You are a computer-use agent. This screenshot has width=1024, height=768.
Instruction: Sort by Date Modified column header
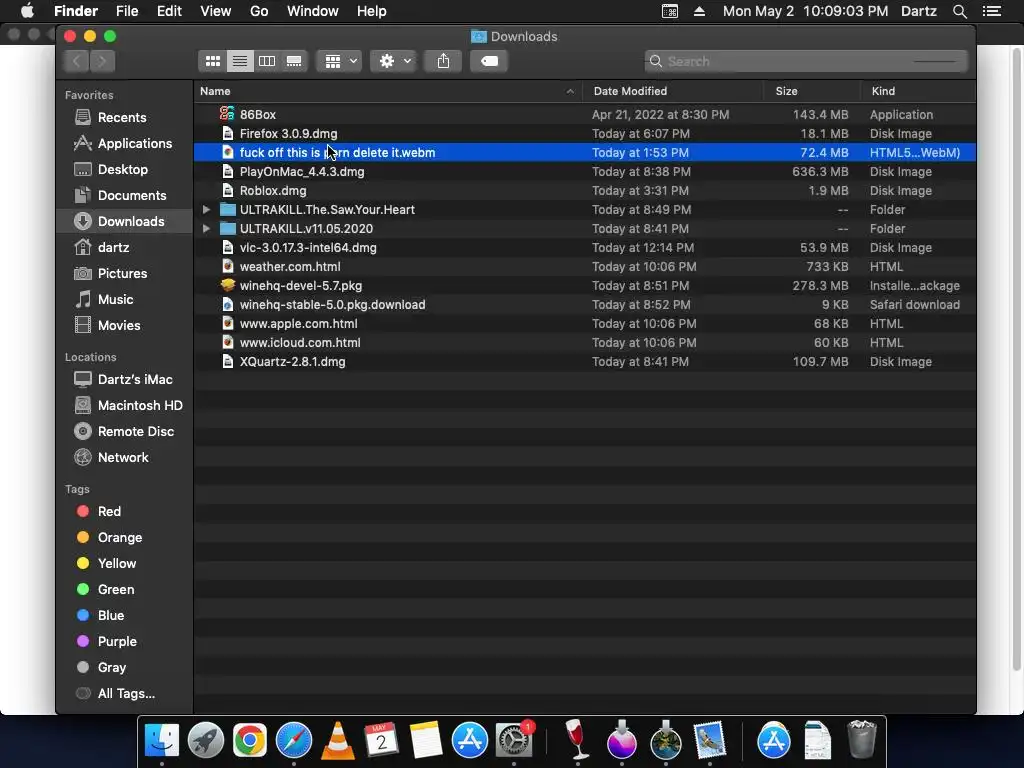[673, 91]
